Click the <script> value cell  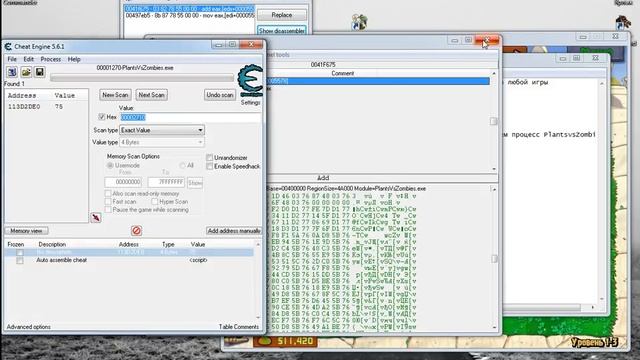(x=198, y=260)
